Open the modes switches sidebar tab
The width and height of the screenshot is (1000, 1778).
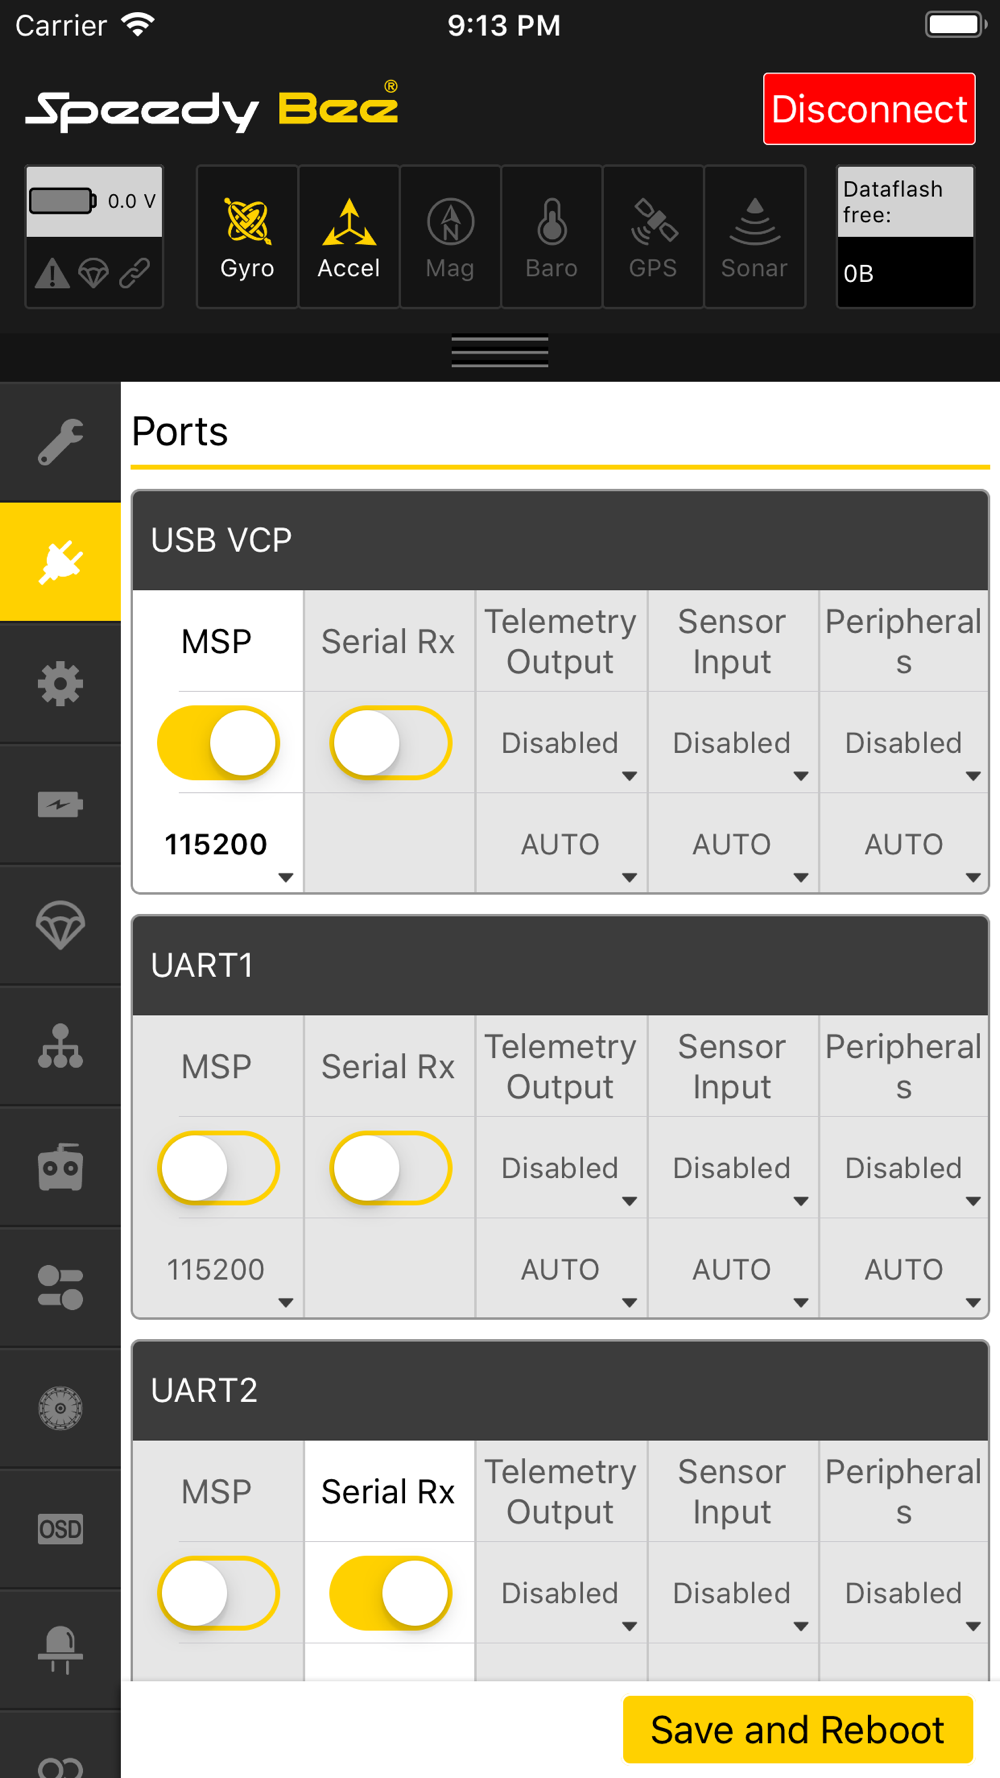coord(60,1288)
